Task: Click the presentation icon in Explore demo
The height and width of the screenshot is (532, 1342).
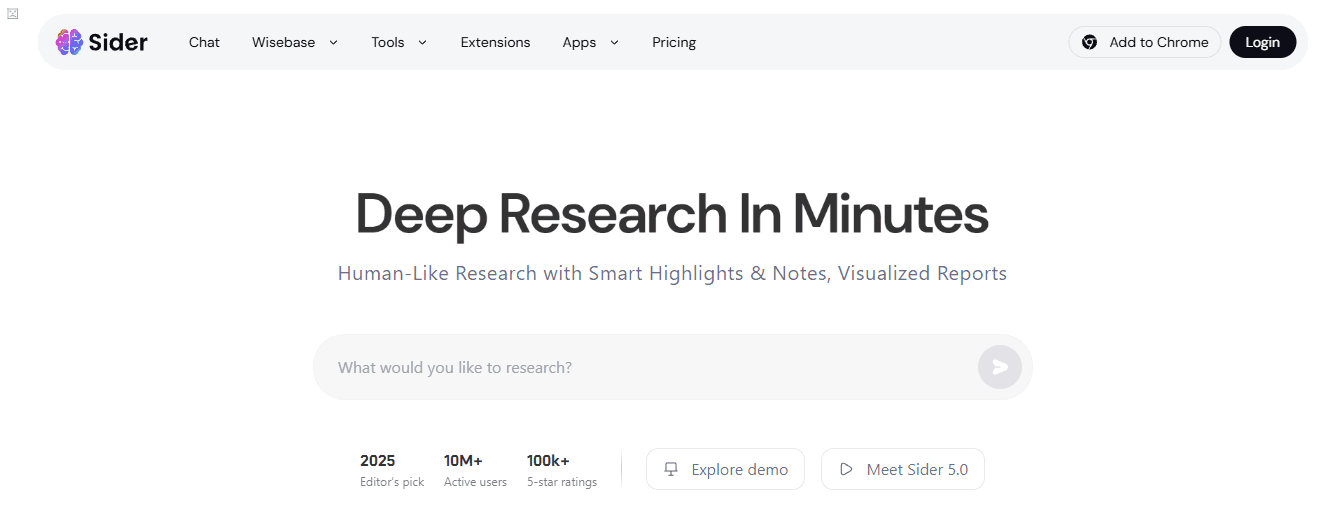Action: [x=671, y=469]
